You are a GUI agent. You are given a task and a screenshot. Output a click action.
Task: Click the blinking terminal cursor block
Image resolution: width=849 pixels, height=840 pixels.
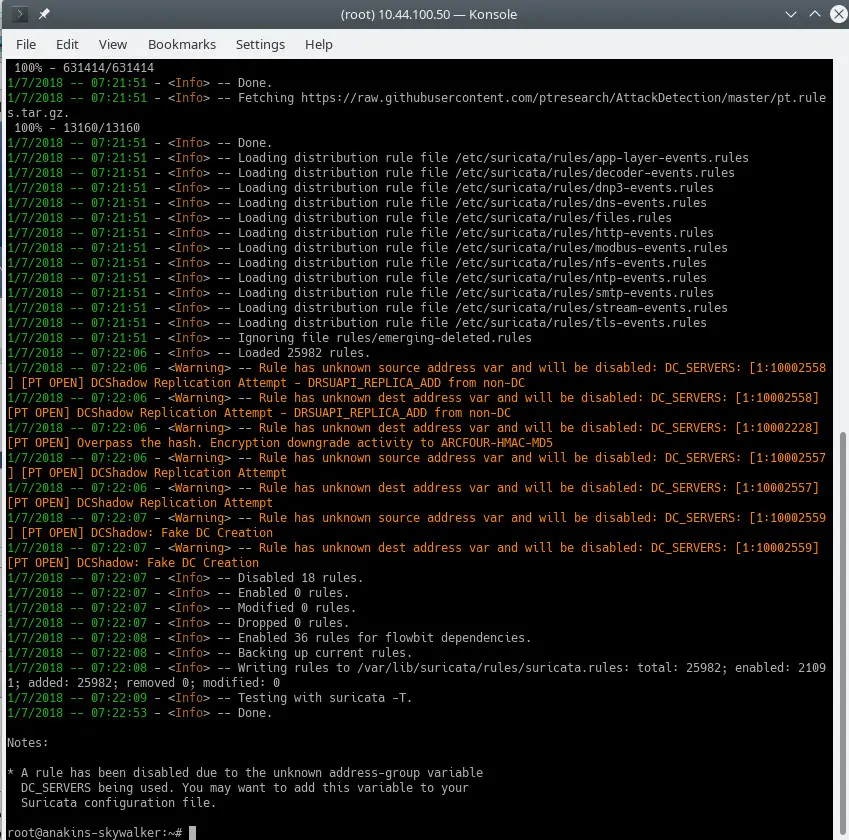(190, 830)
